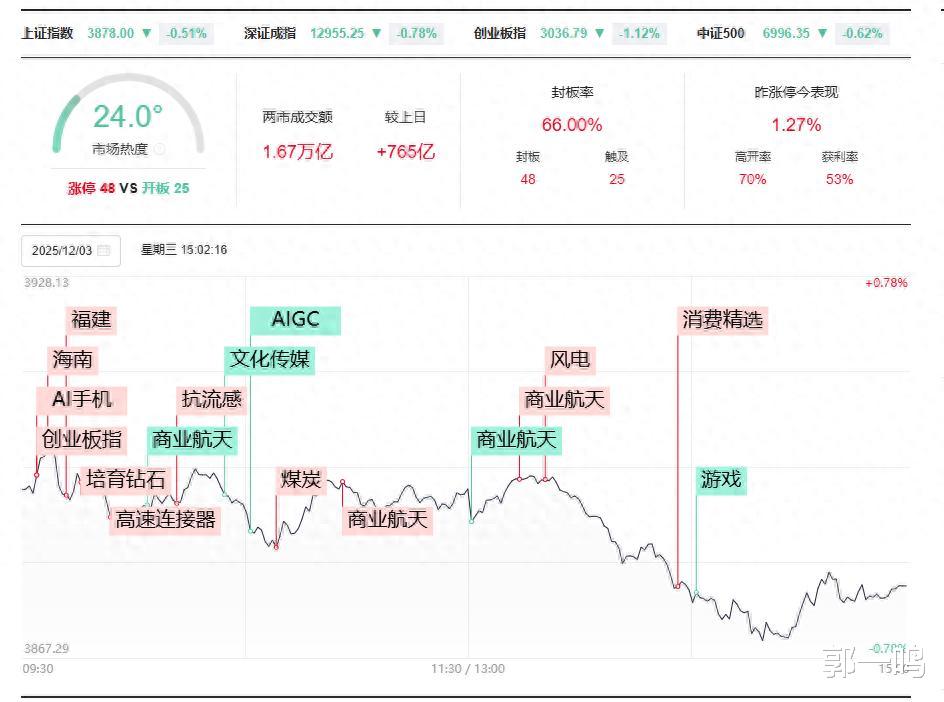Select the green AIGC tag on chart
944x702 pixels.
point(295,320)
